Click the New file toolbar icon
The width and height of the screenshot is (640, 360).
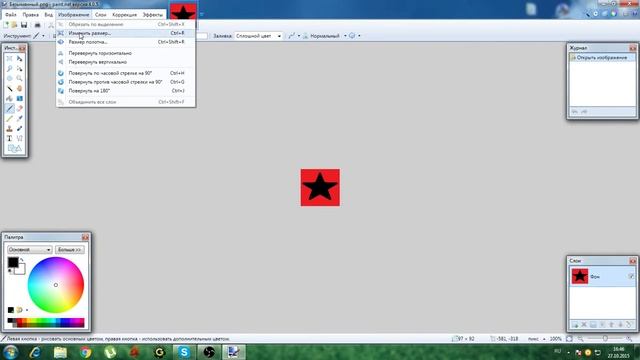click(6, 25)
